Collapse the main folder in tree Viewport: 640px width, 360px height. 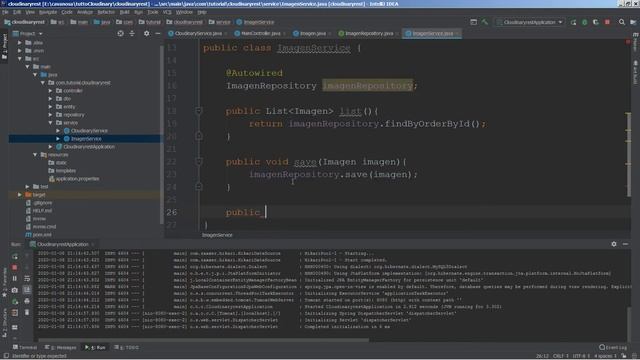(x=27, y=67)
